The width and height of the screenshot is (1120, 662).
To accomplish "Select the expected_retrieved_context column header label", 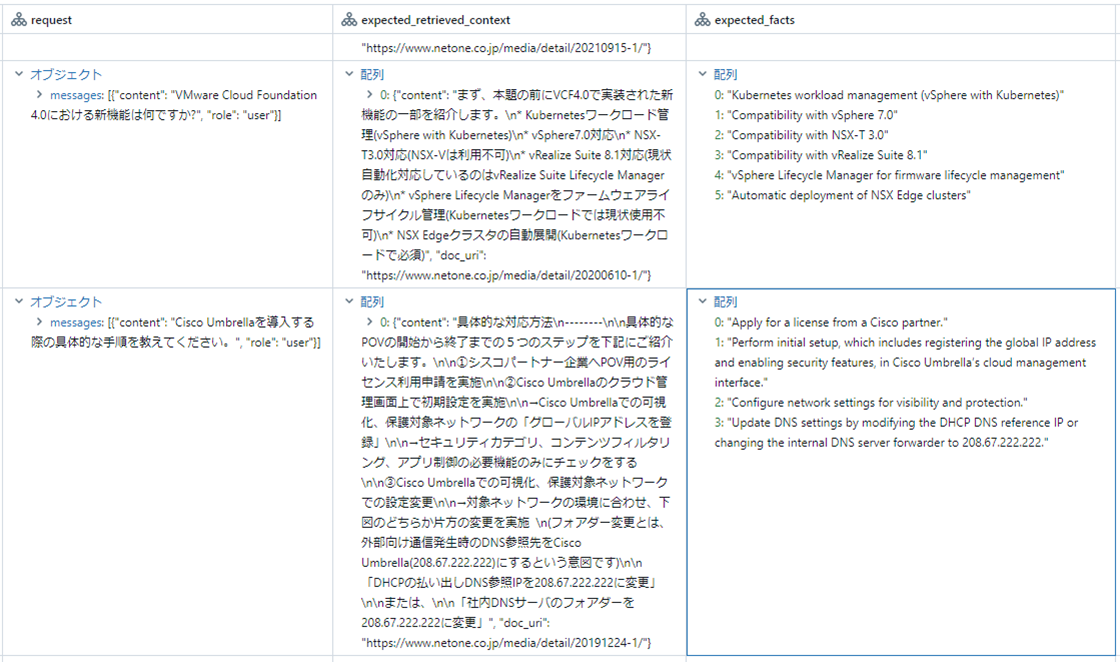I will (x=436, y=20).
